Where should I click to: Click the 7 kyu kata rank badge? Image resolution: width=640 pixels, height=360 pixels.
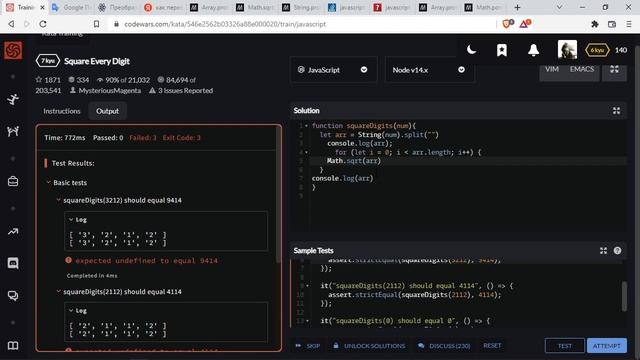click(48, 61)
